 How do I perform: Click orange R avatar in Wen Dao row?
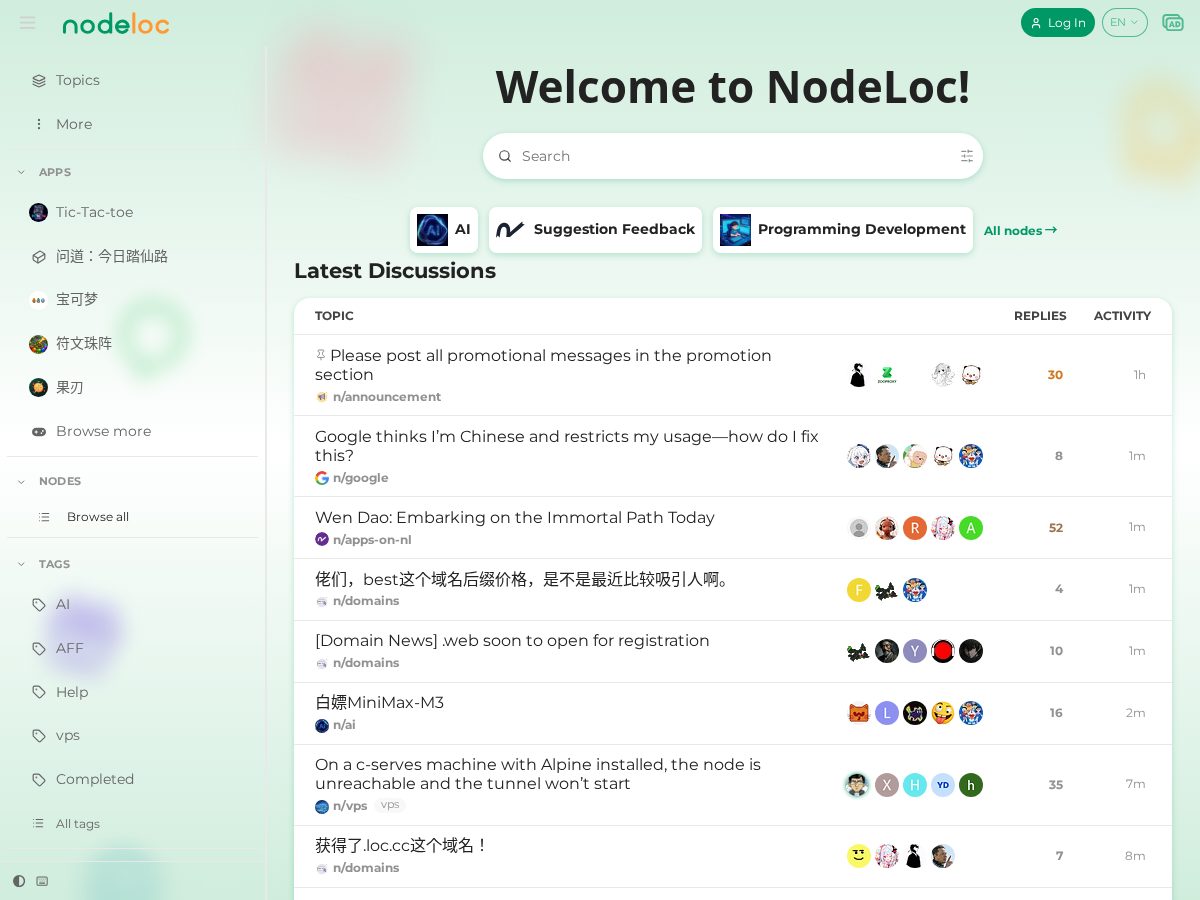point(915,528)
